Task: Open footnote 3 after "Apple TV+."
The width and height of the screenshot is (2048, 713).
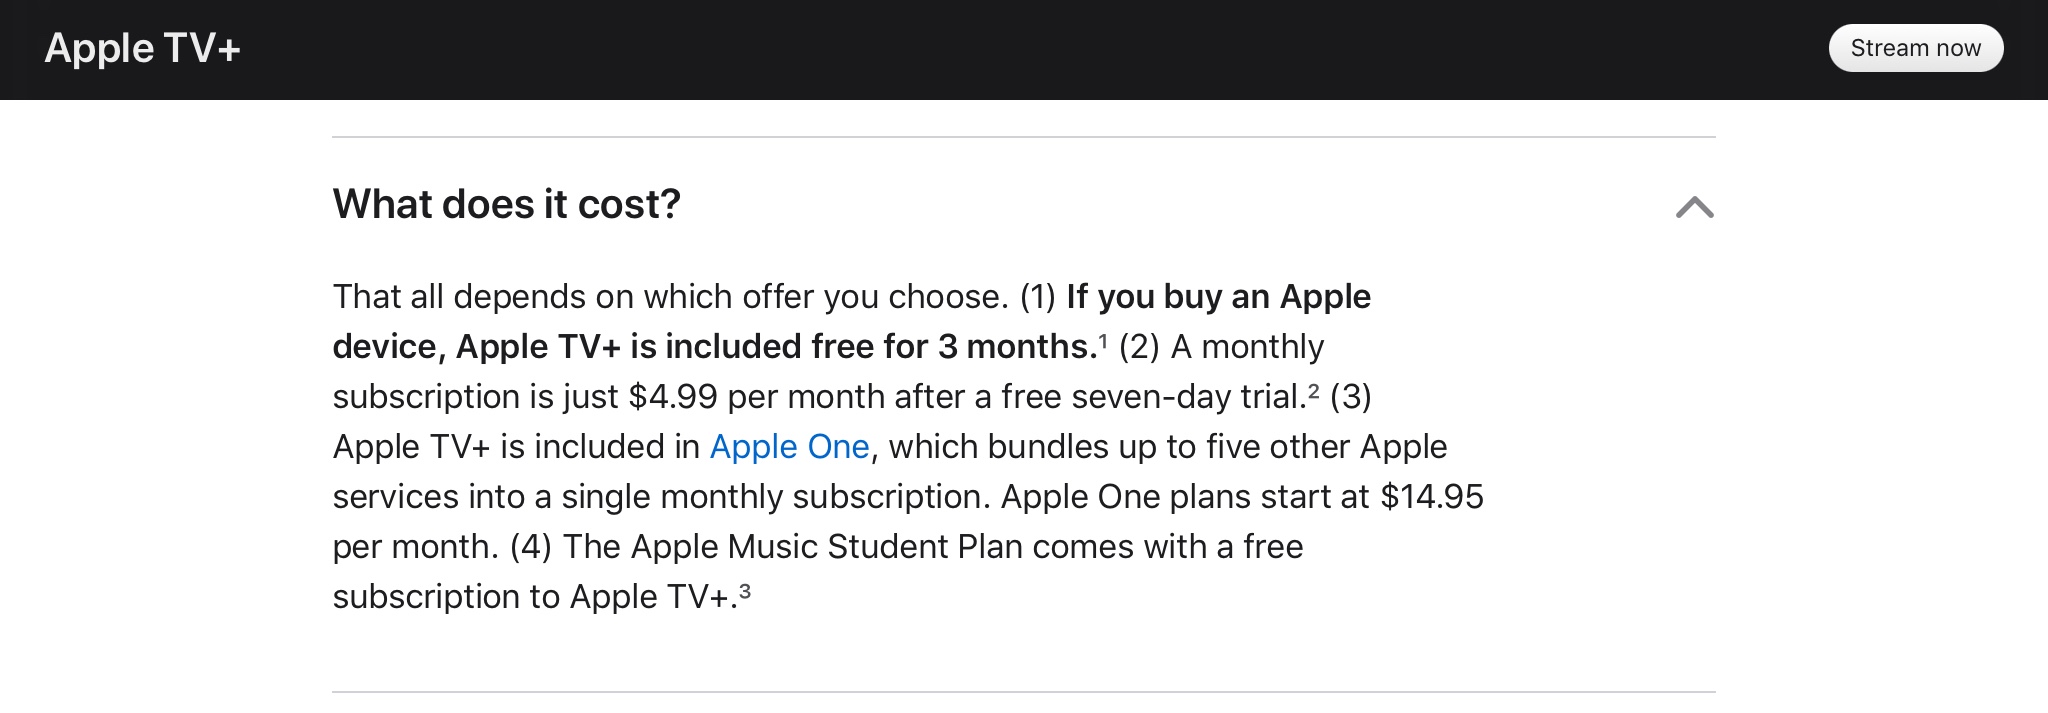Action: [x=744, y=591]
